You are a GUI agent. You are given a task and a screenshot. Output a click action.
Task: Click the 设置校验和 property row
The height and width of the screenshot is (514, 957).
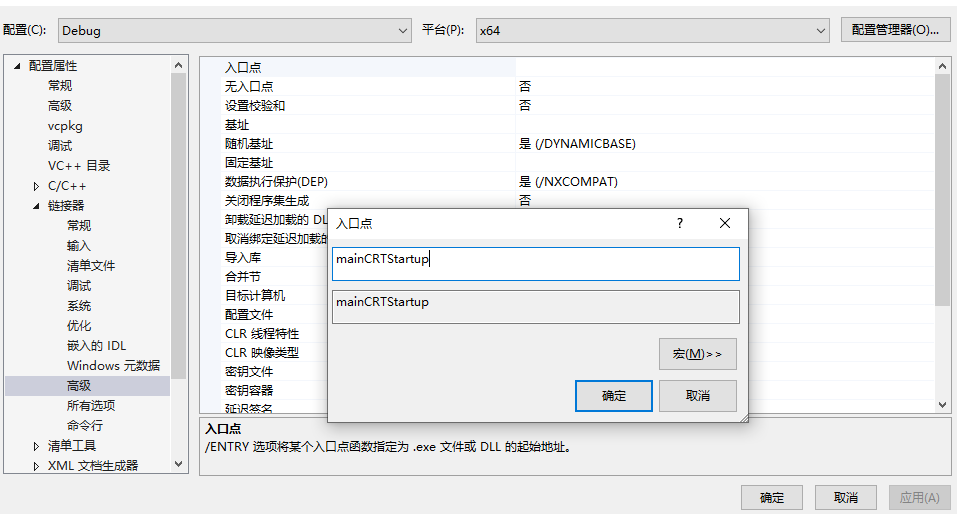click(x=577, y=105)
